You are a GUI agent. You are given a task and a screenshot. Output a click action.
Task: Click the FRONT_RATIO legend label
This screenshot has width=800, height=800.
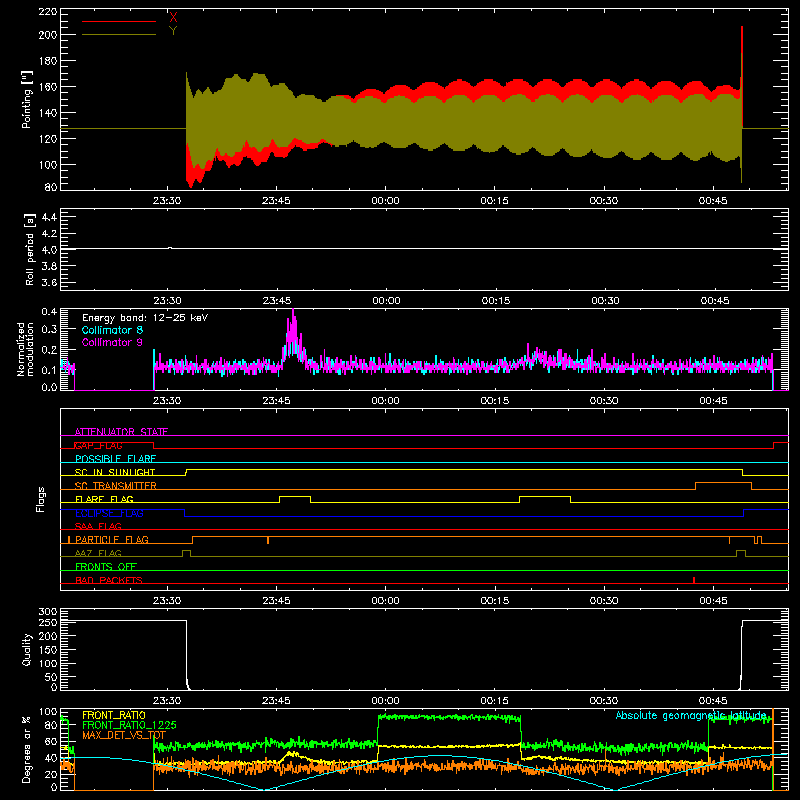[114, 715]
